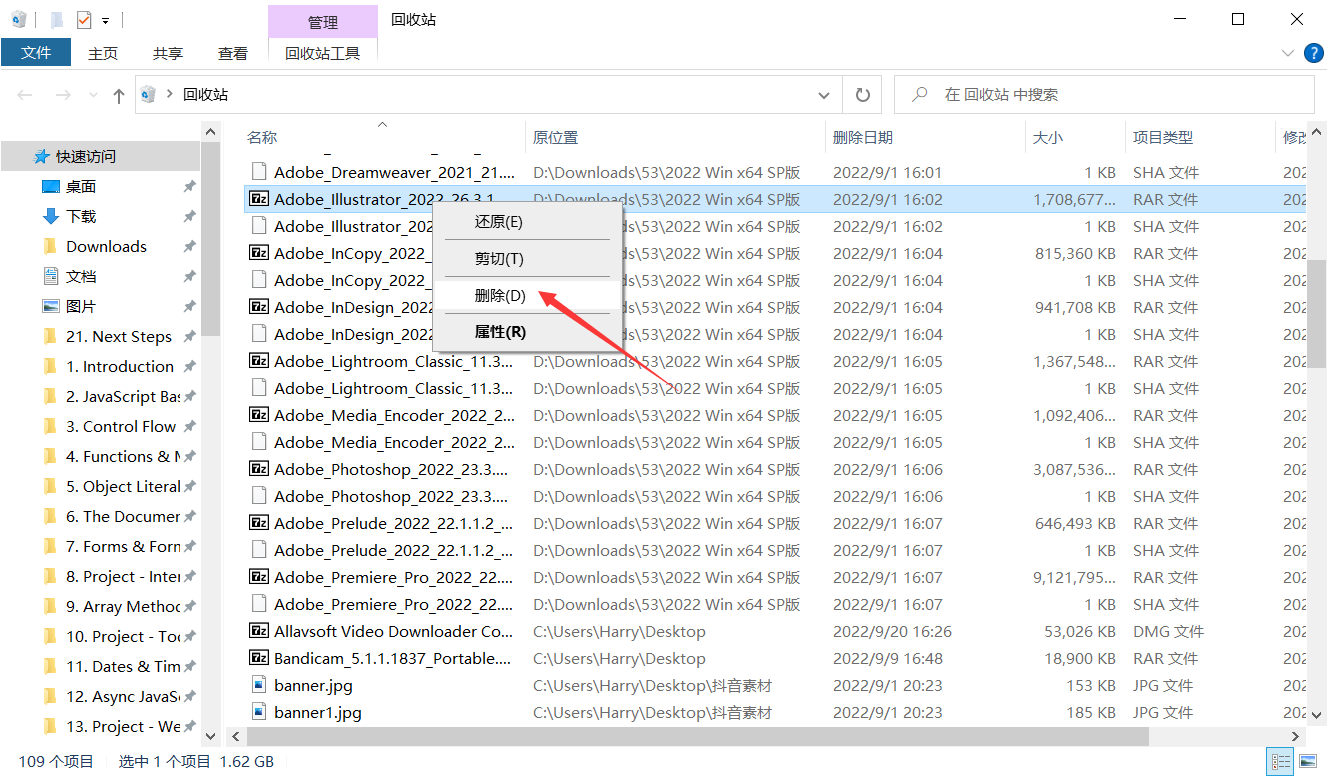
Task: Click the file list horizontal scrollbar
Action: tap(697, 736)
